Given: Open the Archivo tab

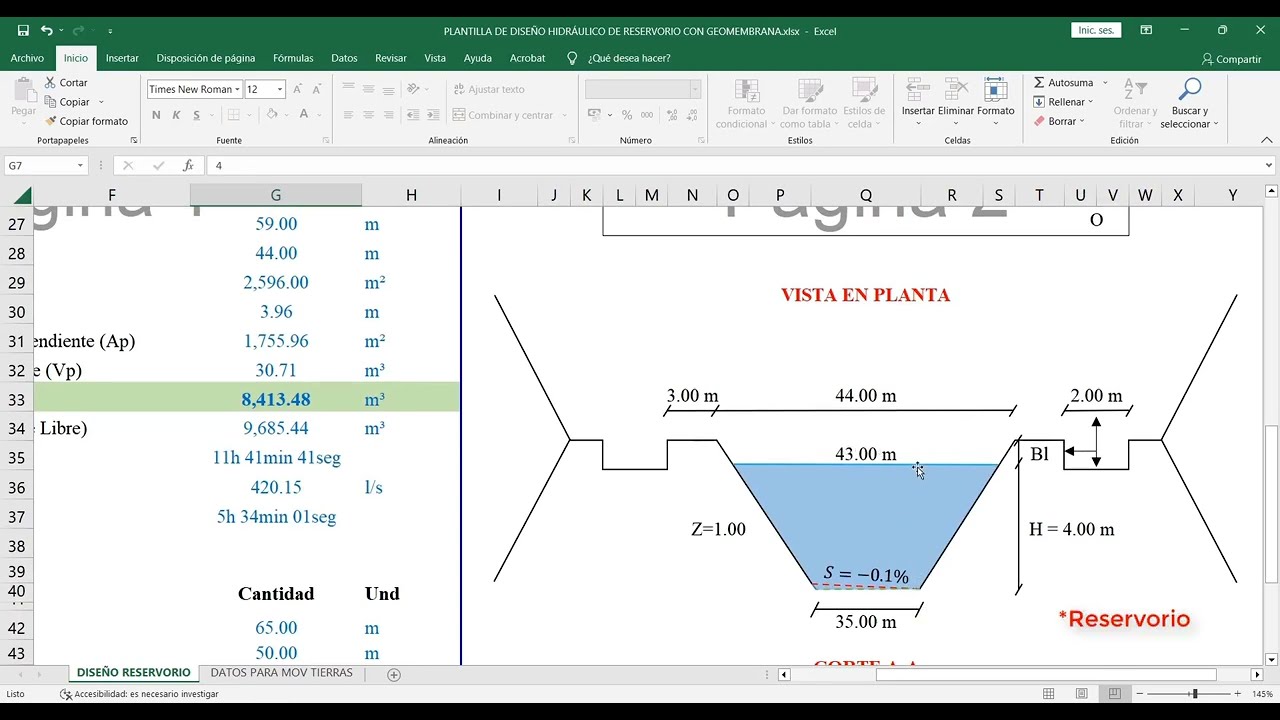Looking at the screenshot, I should 27,58.
